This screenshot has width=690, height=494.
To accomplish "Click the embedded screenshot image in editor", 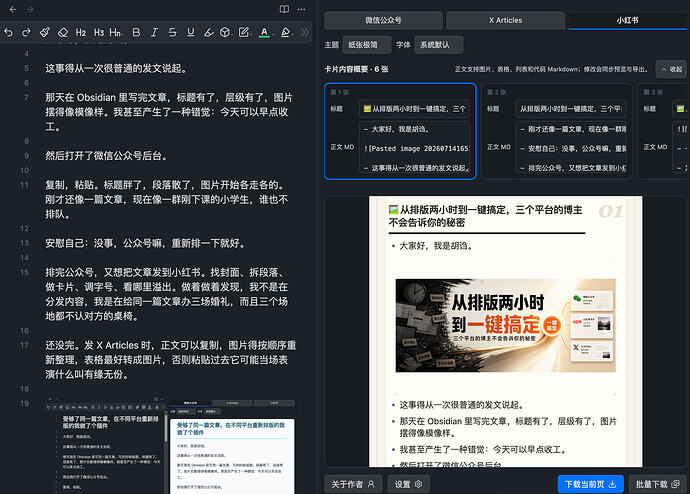I will [170, 445].
